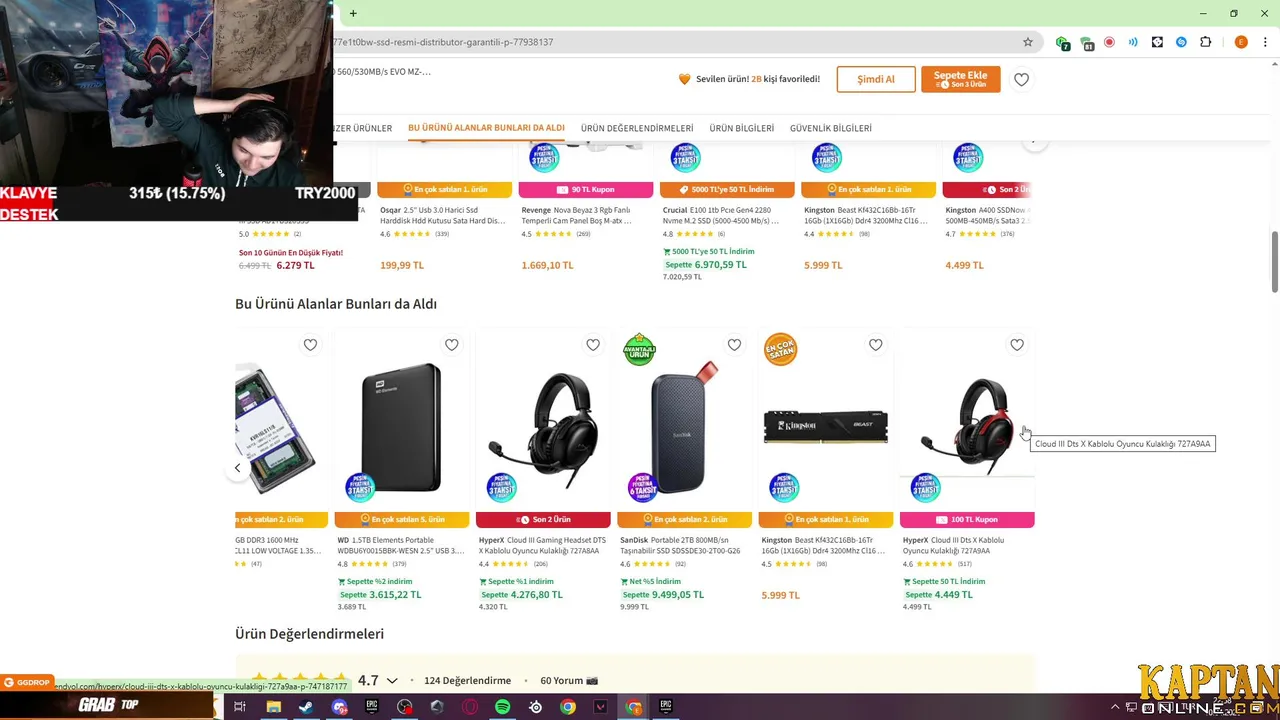Click the page's vertical scrollbar thumb
1280x720 pixels.
coord(1274,262)
